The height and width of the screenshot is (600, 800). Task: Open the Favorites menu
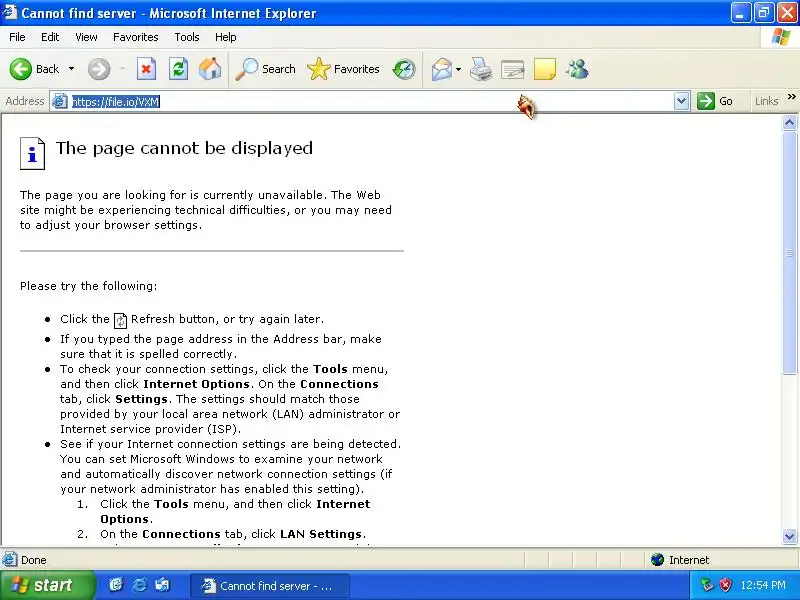[136, 37]
